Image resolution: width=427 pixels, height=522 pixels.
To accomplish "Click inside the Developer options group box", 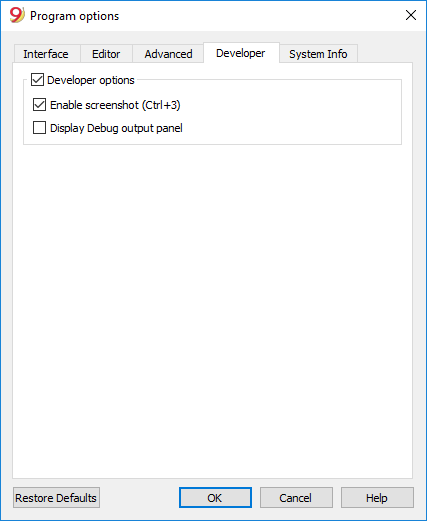I will coord(290,117).
